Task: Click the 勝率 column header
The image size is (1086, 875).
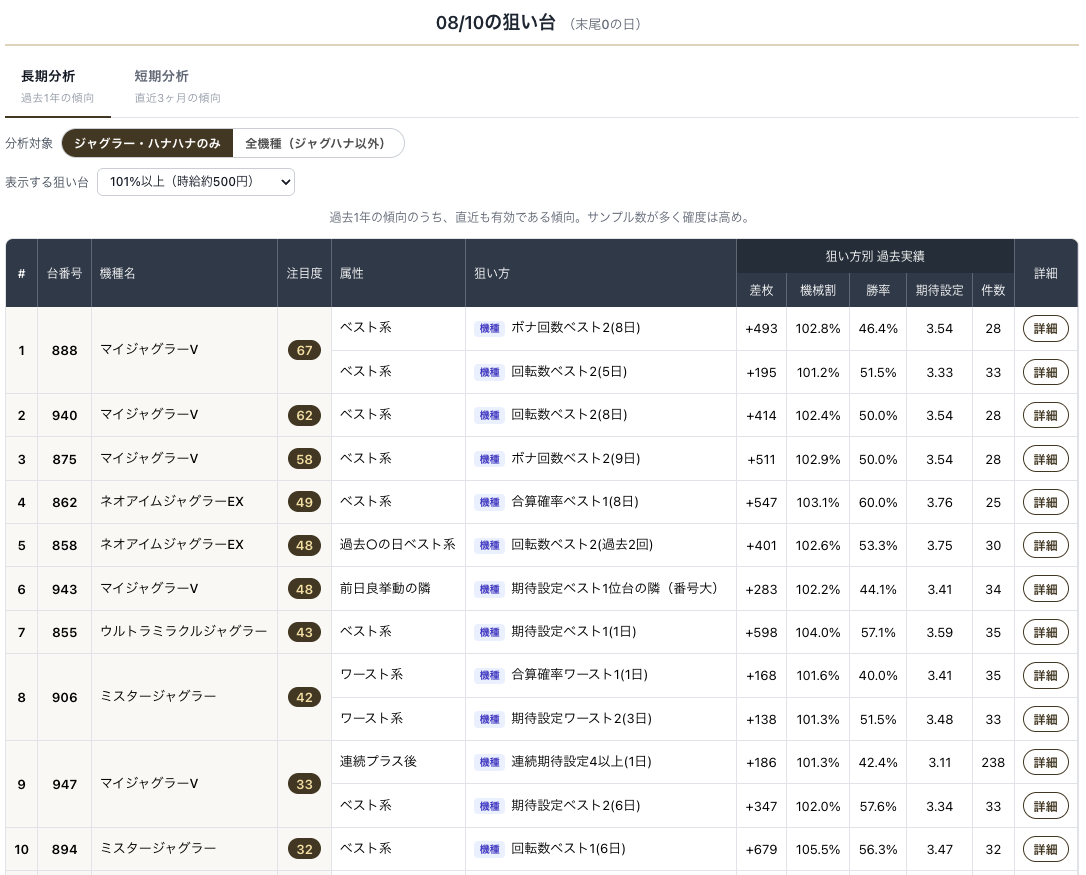Action: [878, 290]
